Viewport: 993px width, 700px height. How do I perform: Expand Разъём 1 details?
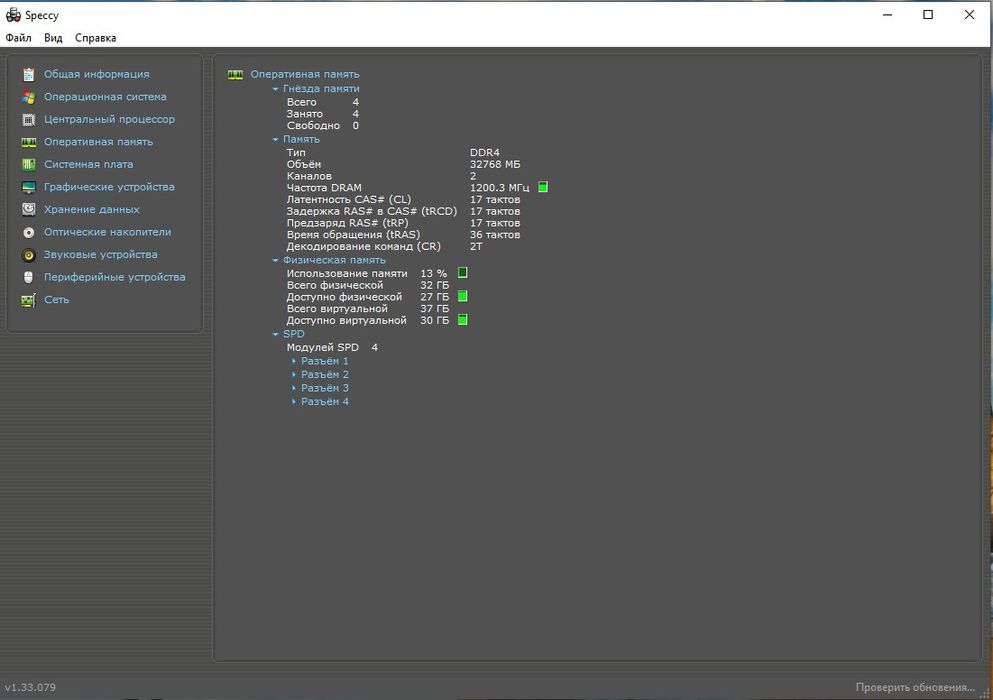click(x=294, y=361)
